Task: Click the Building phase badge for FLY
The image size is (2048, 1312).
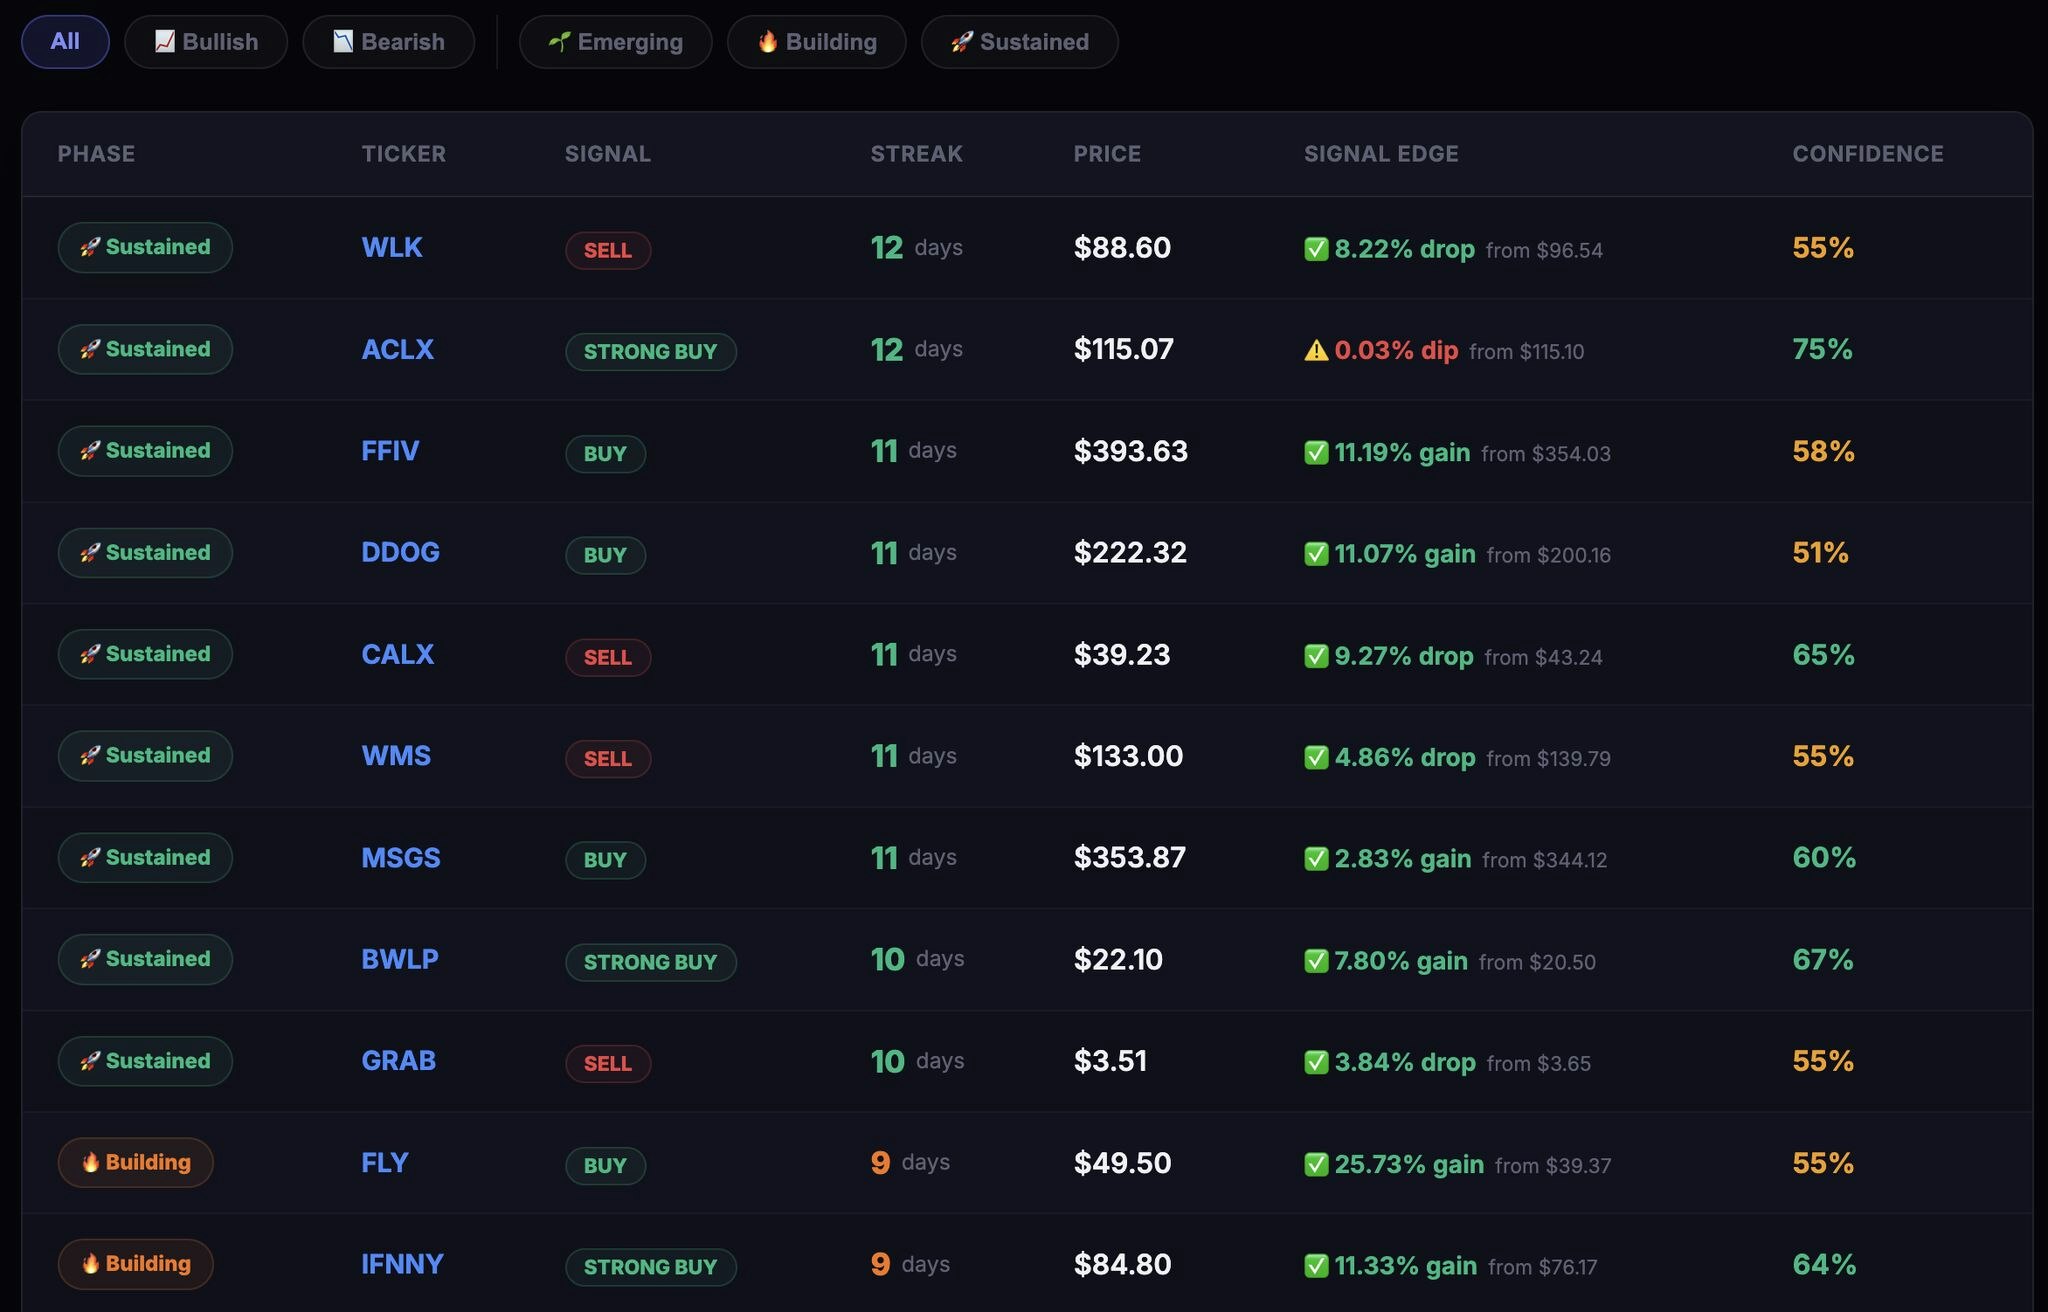Action: click(136, 1162)
